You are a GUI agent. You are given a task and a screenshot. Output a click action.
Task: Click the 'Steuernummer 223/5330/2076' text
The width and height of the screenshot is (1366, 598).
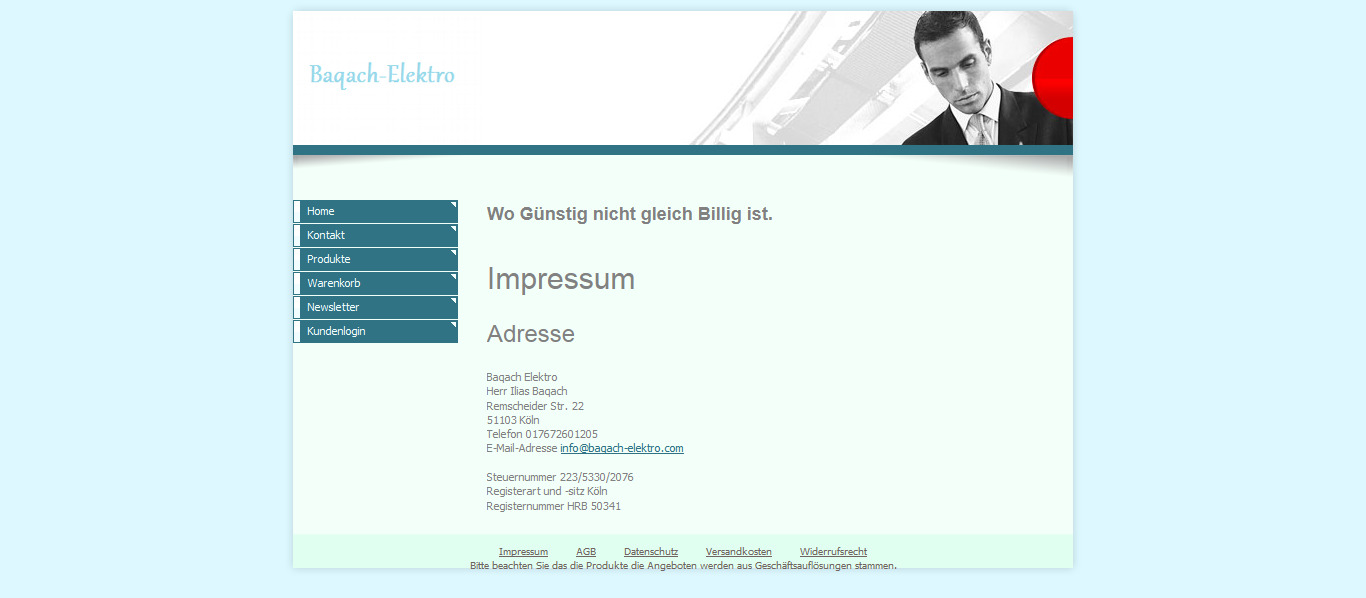(560, 477)
